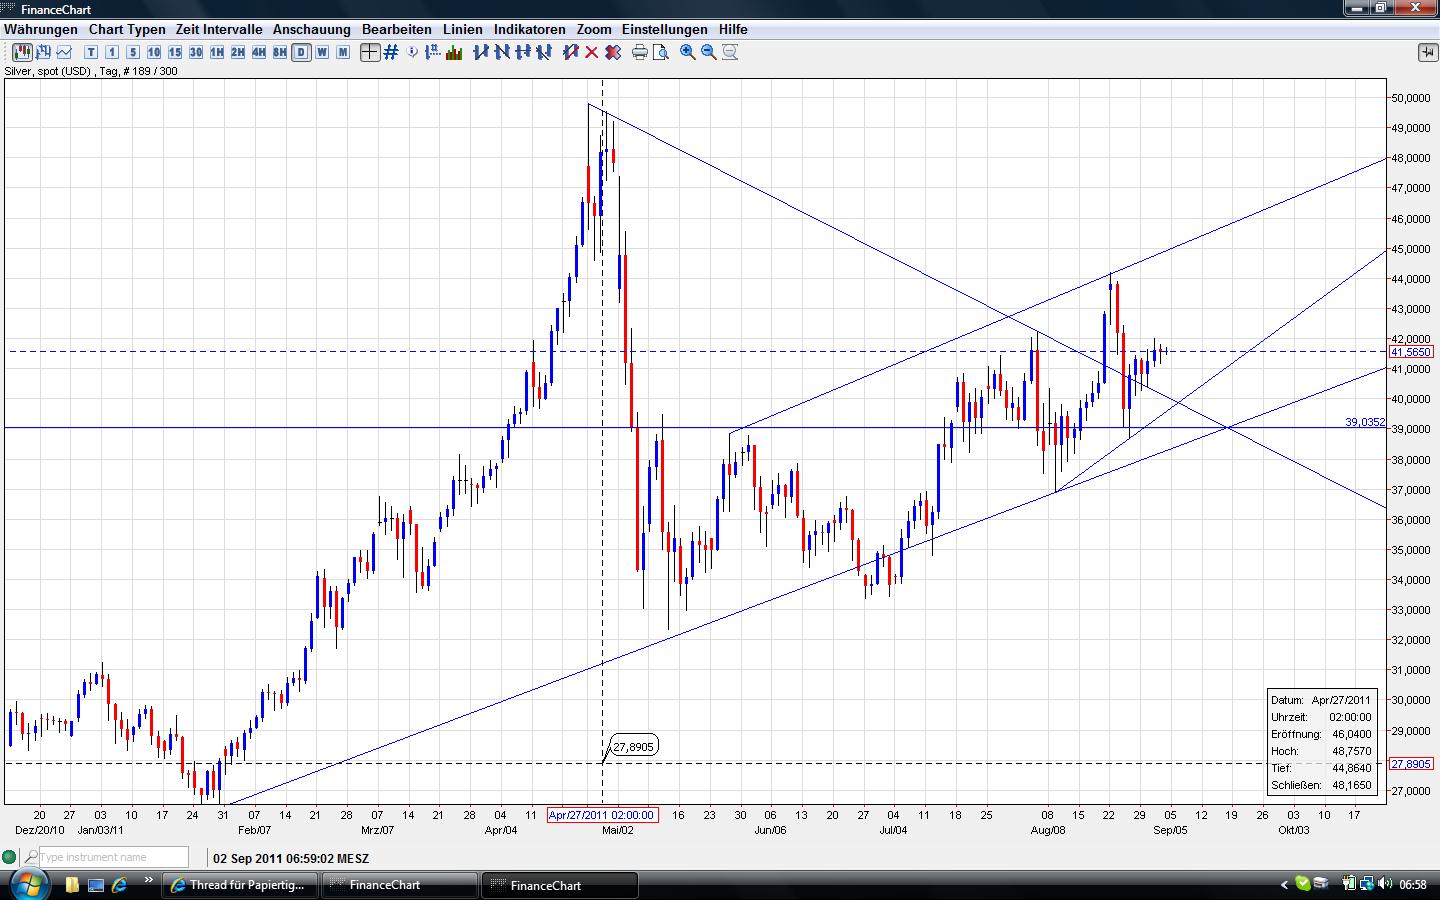
Task: Open the Bearbeiten menu
Action: pos(397,29)
